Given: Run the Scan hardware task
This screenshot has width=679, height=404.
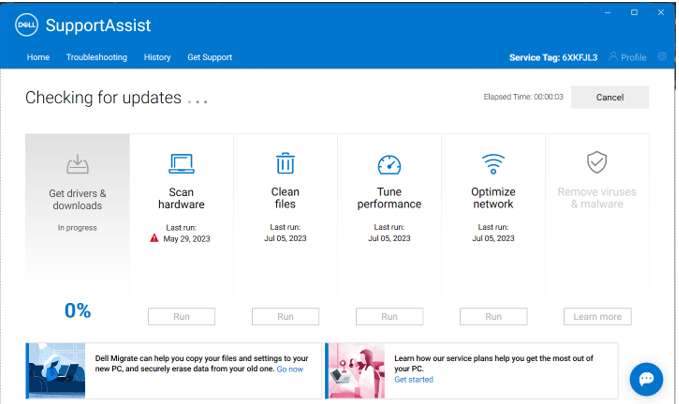Looking at the screenshot, I should point(181,317).
